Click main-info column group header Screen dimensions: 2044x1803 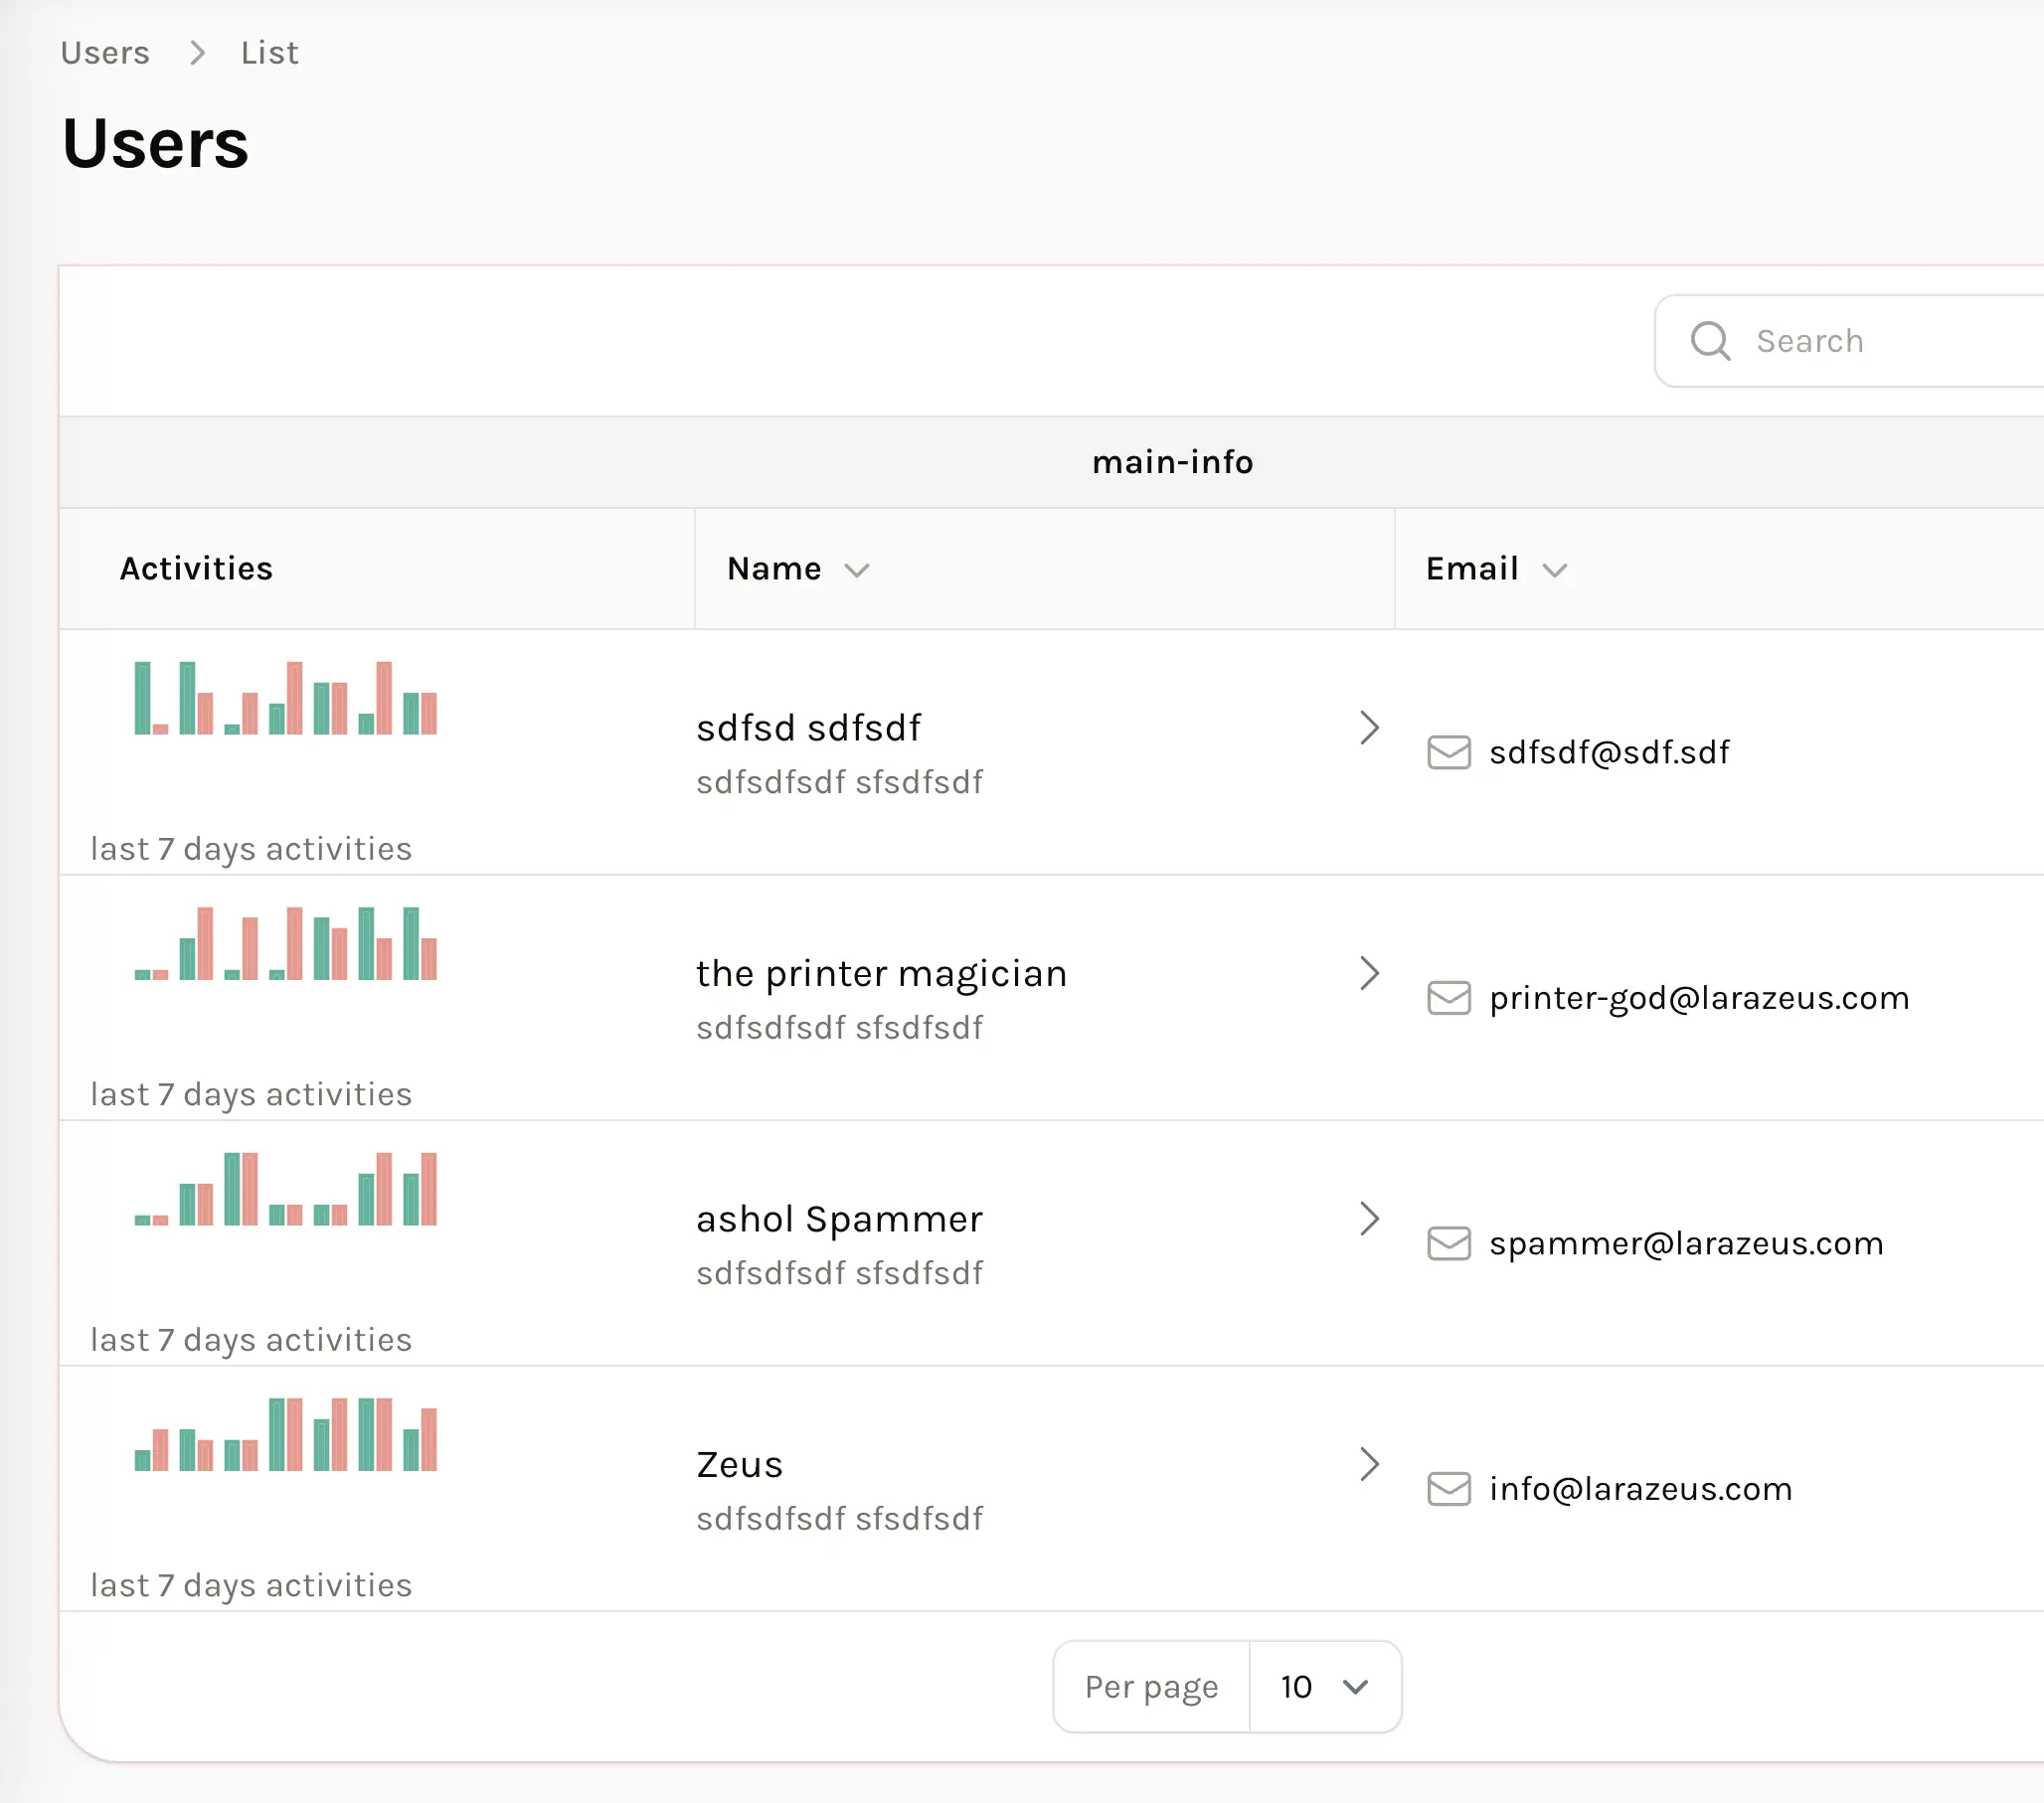1171,462
